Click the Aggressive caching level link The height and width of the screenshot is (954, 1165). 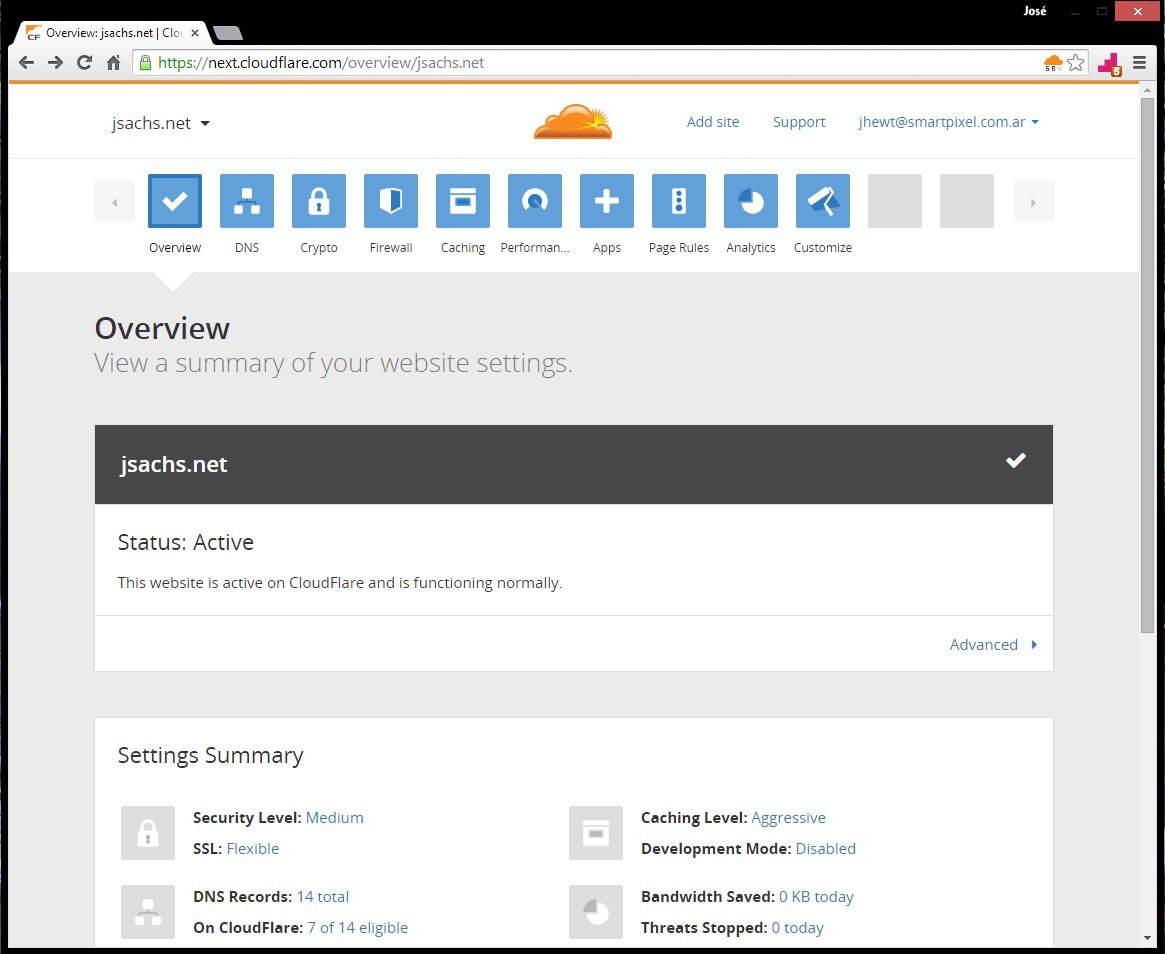788,817
